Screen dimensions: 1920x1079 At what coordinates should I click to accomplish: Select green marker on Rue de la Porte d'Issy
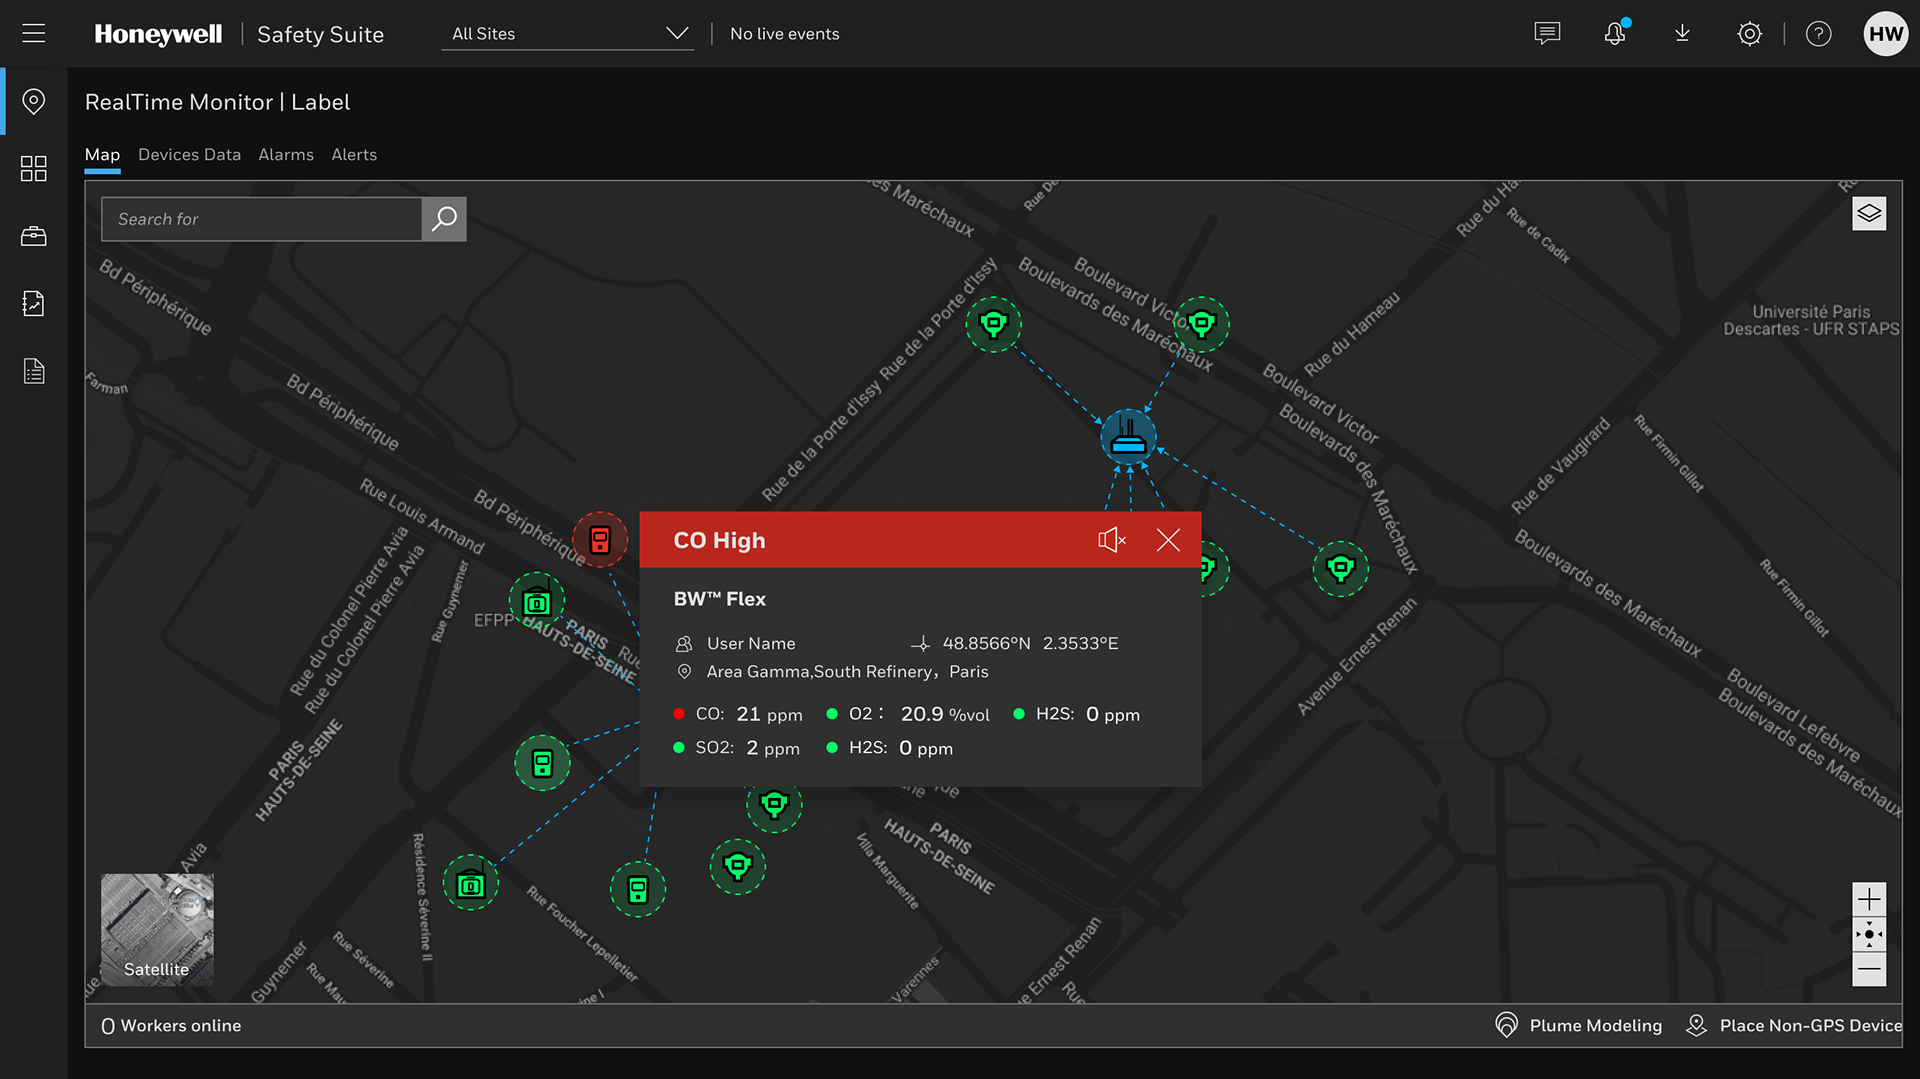(993, 324)
